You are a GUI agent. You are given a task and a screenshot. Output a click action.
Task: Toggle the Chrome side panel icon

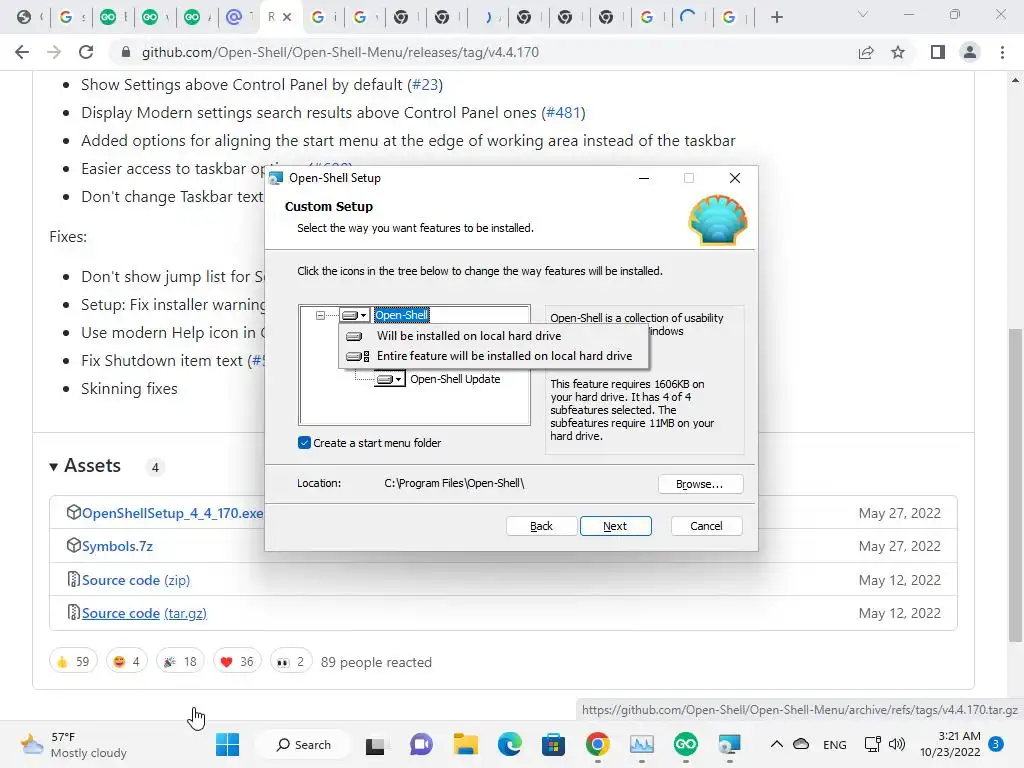(938, 52)
